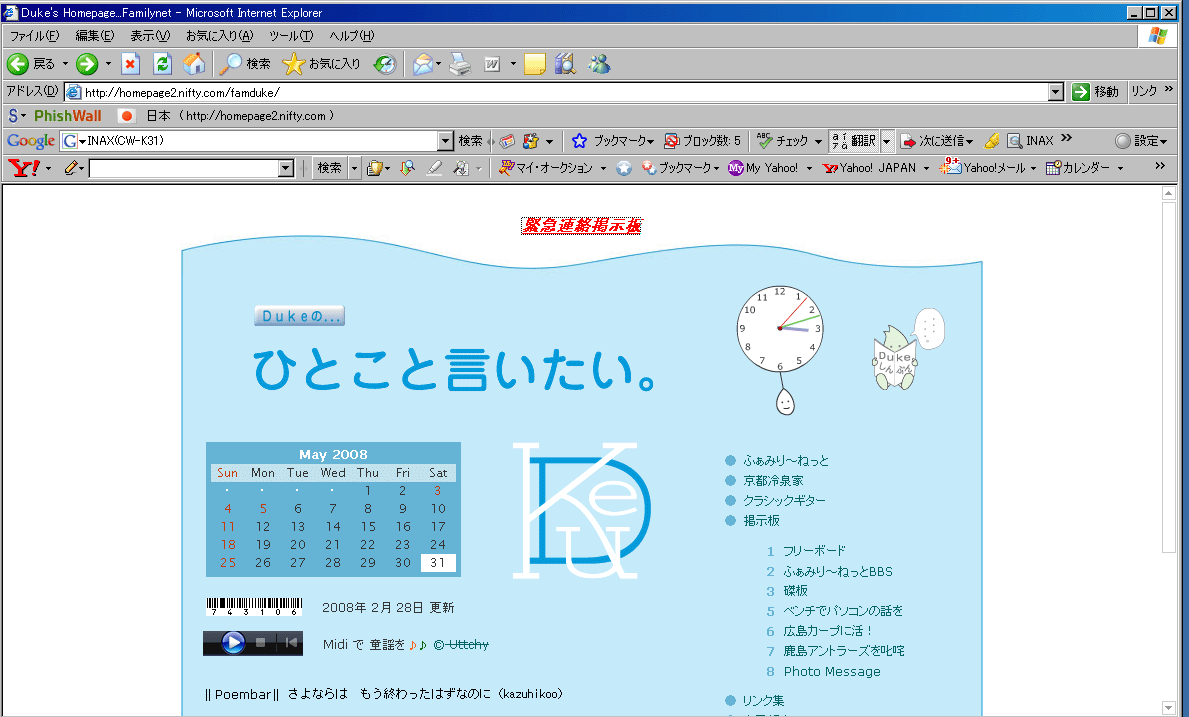Open the ヘルプ(H) menu
Image resolution: width=1189 pixels, height=717 pixels.
(351, 36)
